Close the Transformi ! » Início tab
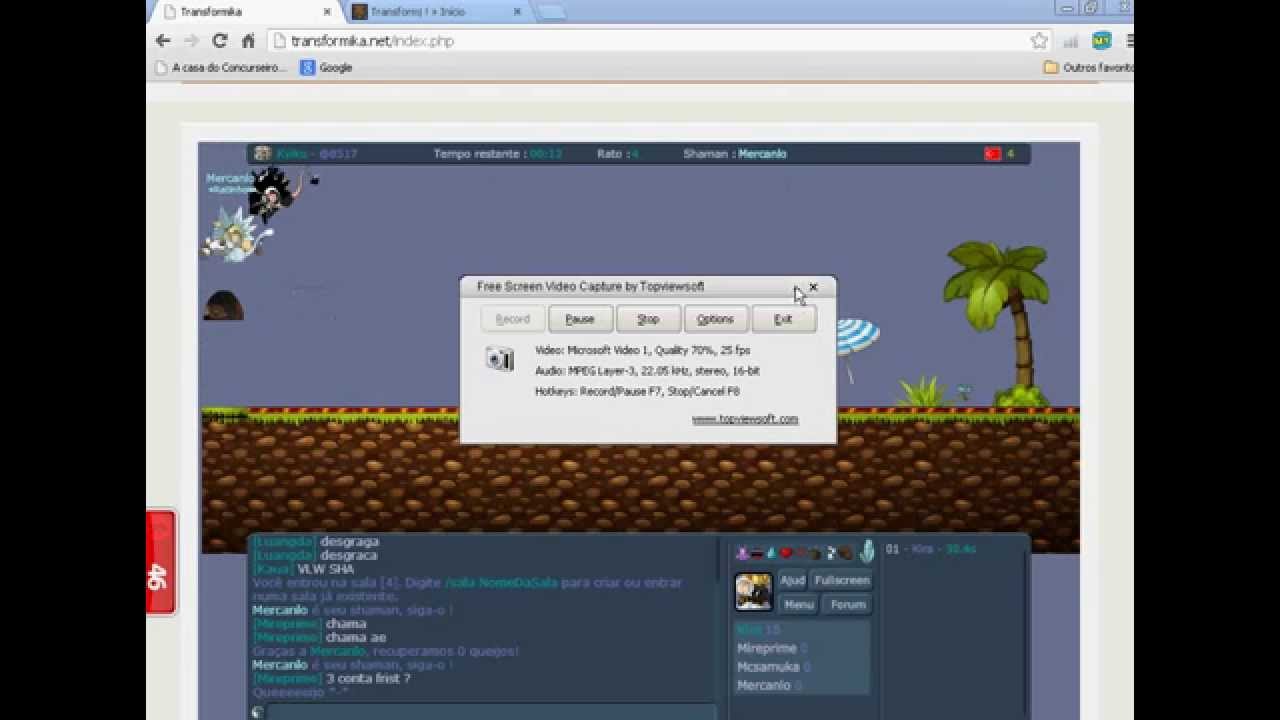Viewport: 1280px width, 720px height. (517, 12)
